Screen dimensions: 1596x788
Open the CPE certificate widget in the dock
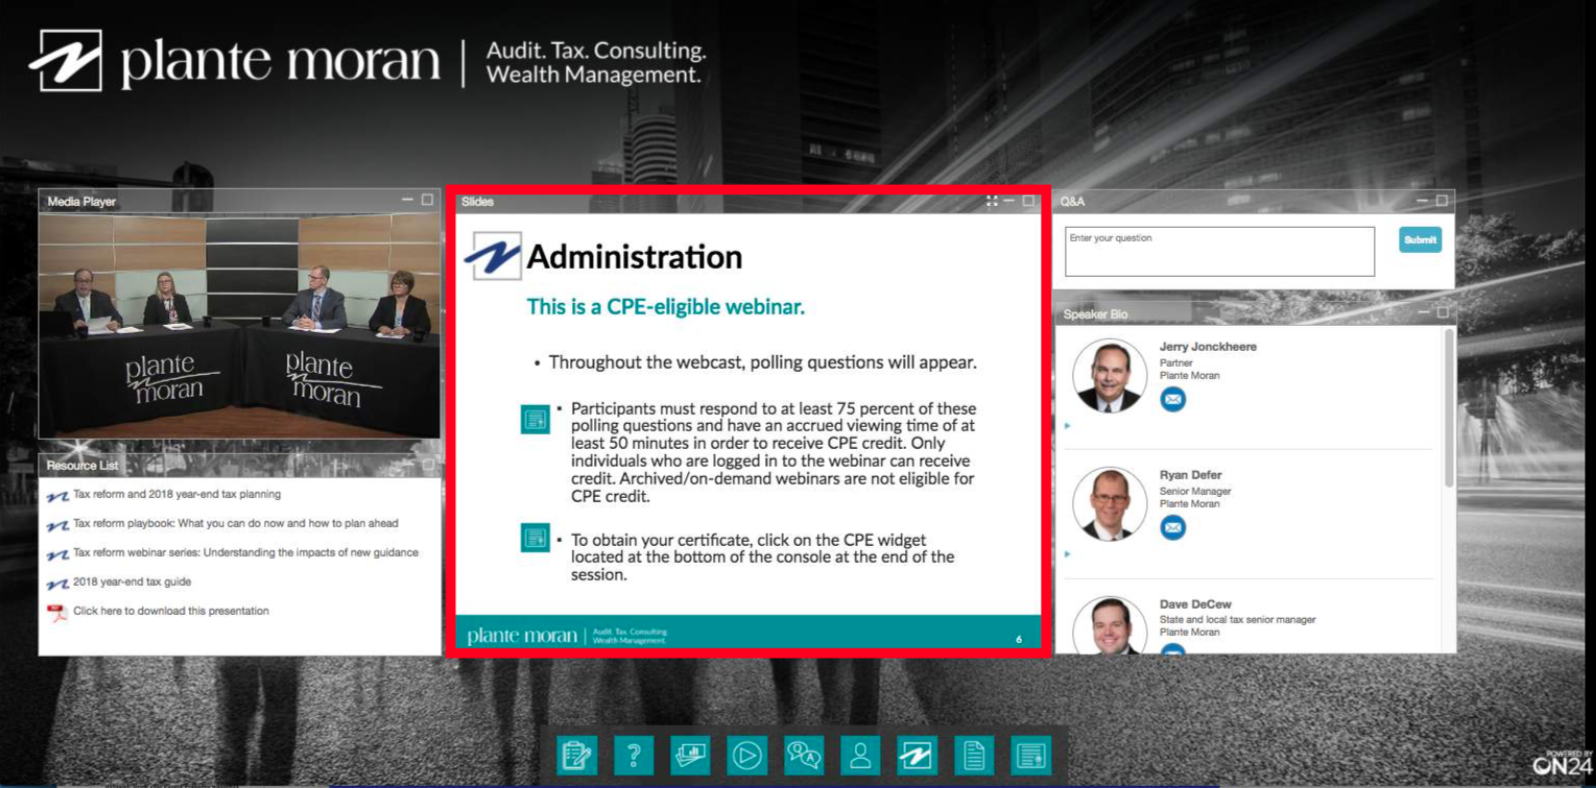coord(1031,755)
